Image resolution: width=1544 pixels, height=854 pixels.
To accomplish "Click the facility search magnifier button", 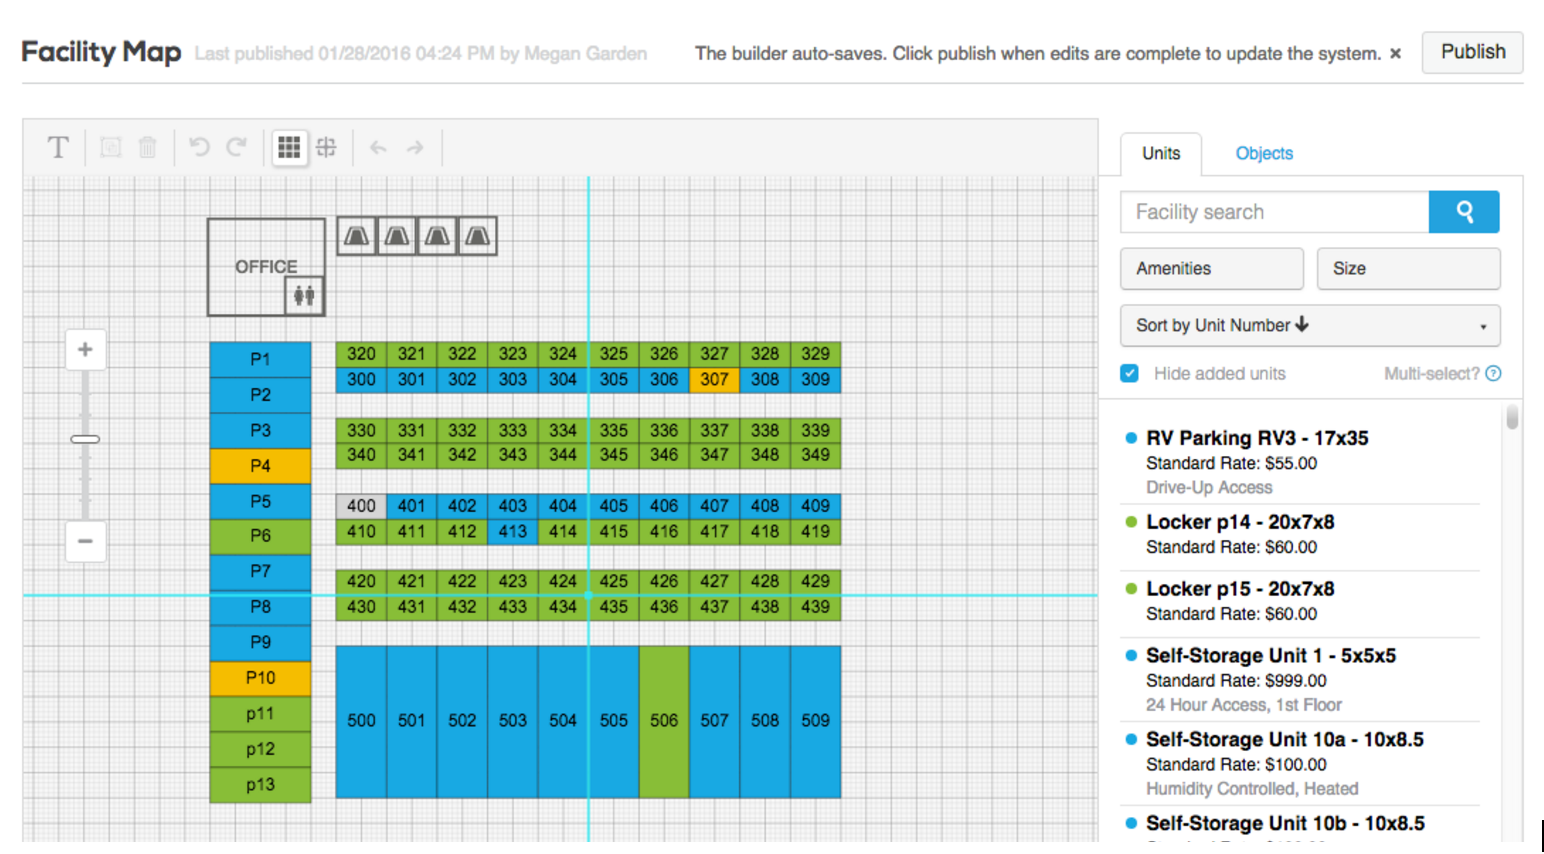I will pyautogui.click(x=1464, y=212).
